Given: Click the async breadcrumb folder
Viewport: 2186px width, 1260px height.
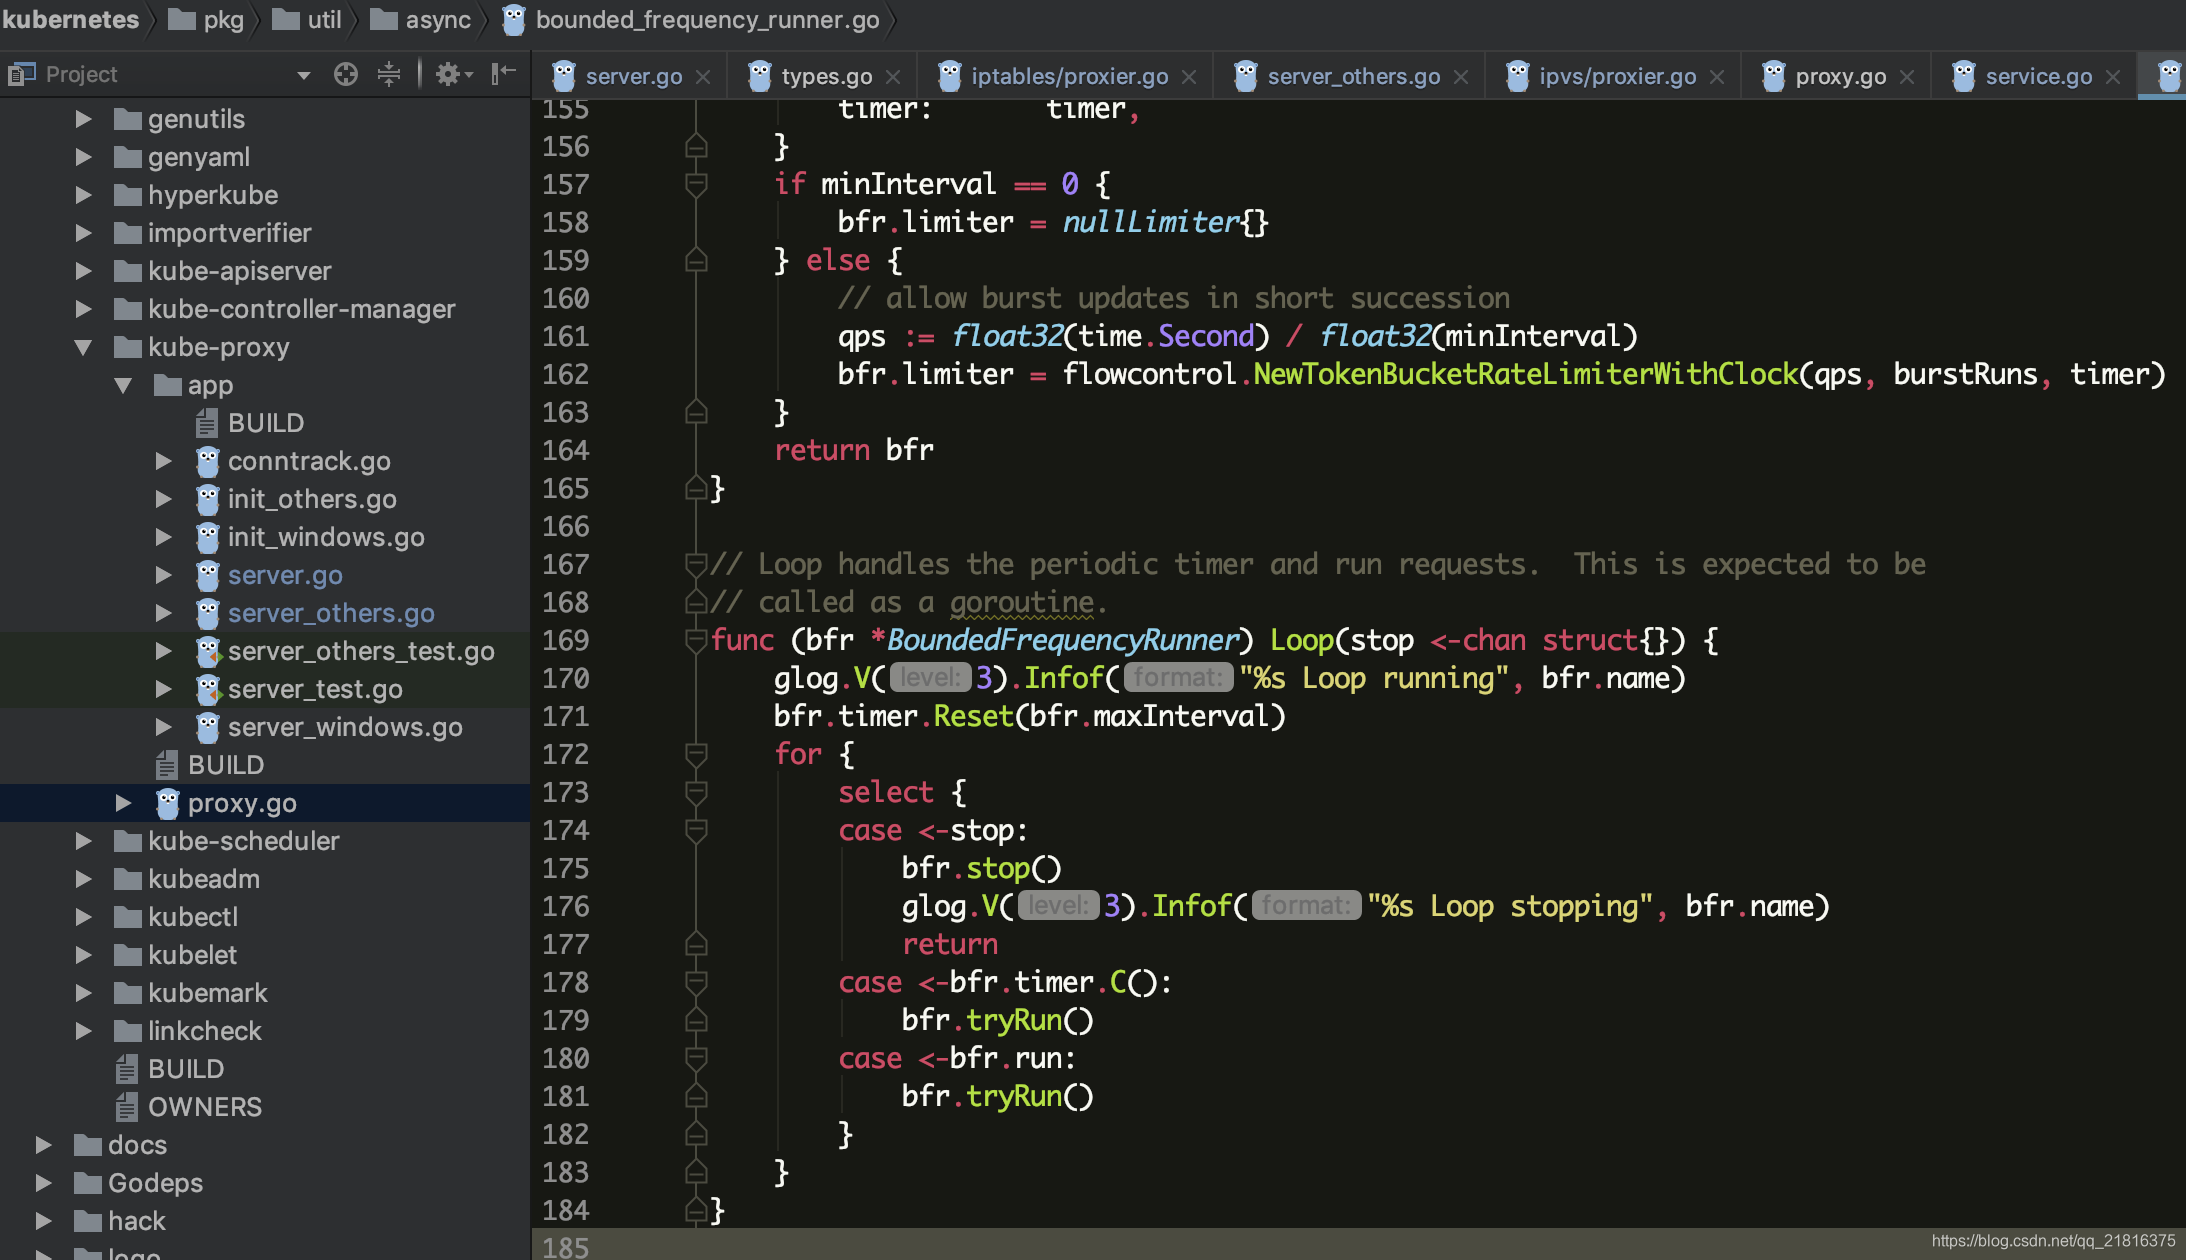Looking at the screenshot, I should click(421, 19).
